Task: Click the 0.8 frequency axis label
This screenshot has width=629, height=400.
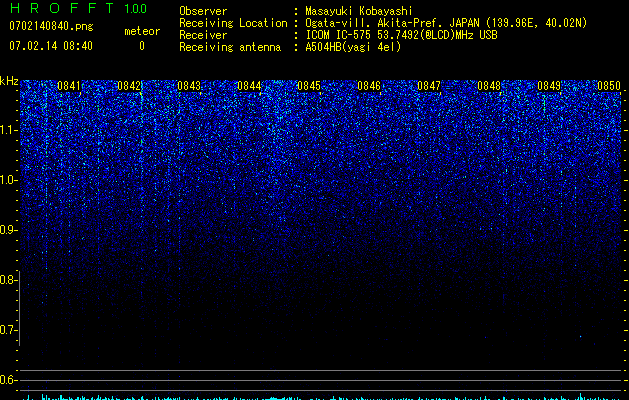Action: (x=8, y=280)
